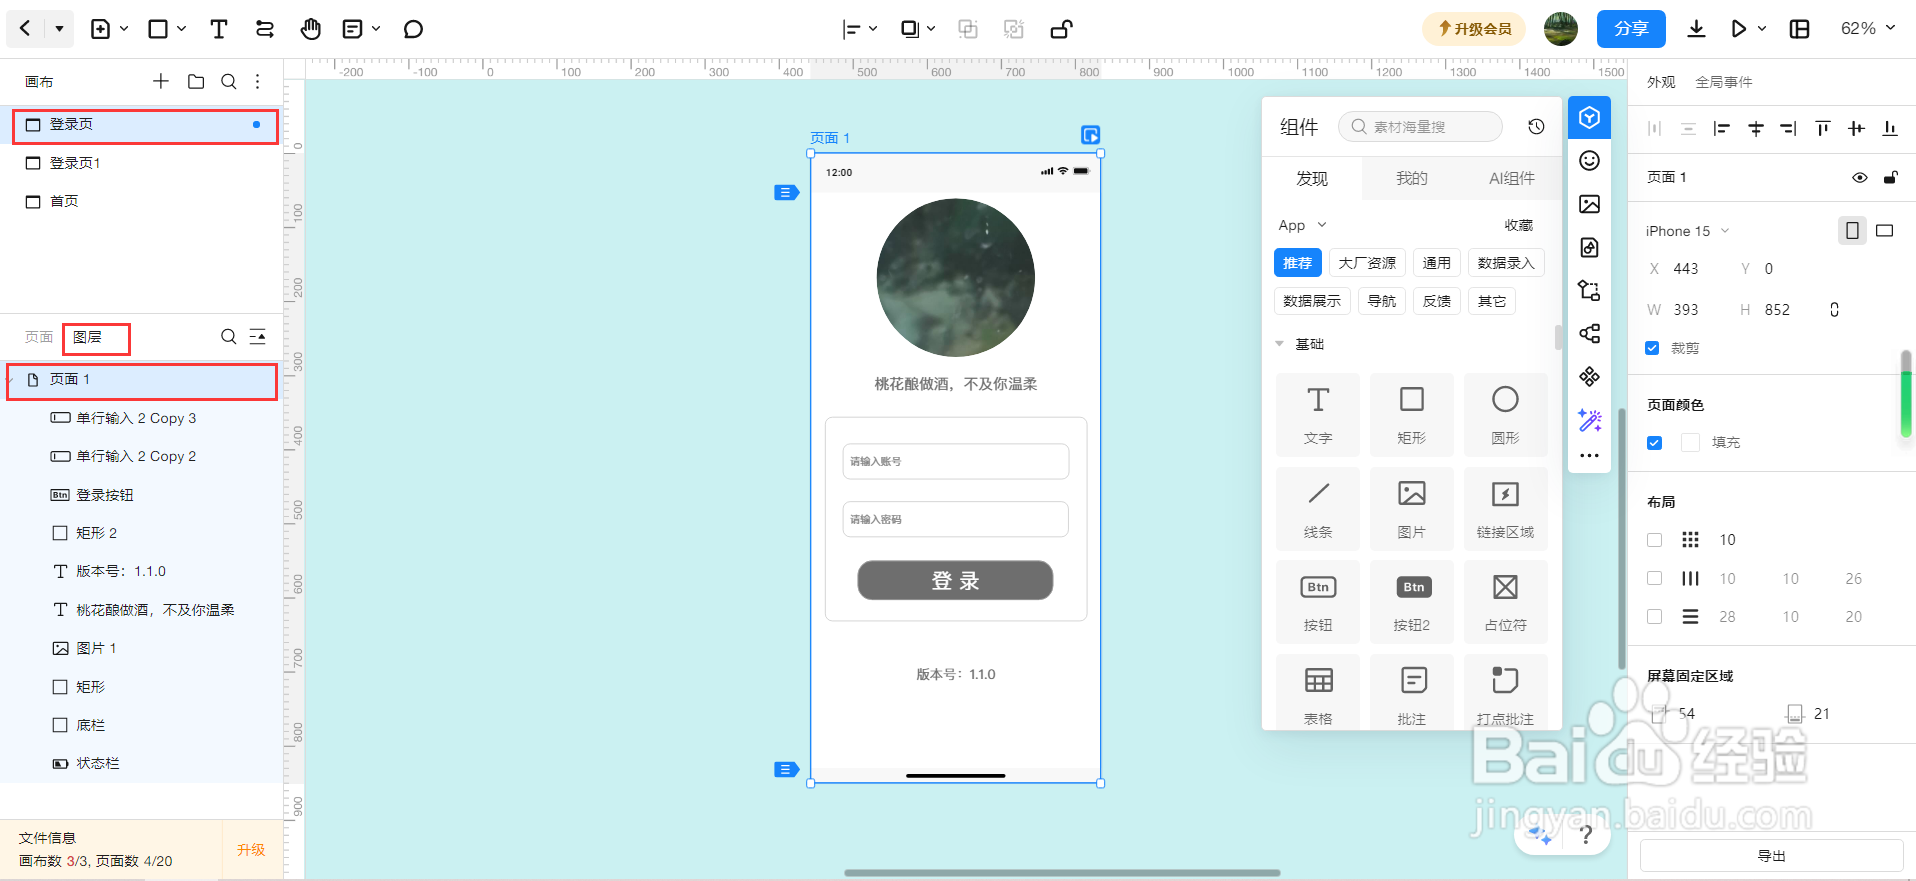Click the Export button
Screen dimensions: 1916x881
(x=1772, y=856)
